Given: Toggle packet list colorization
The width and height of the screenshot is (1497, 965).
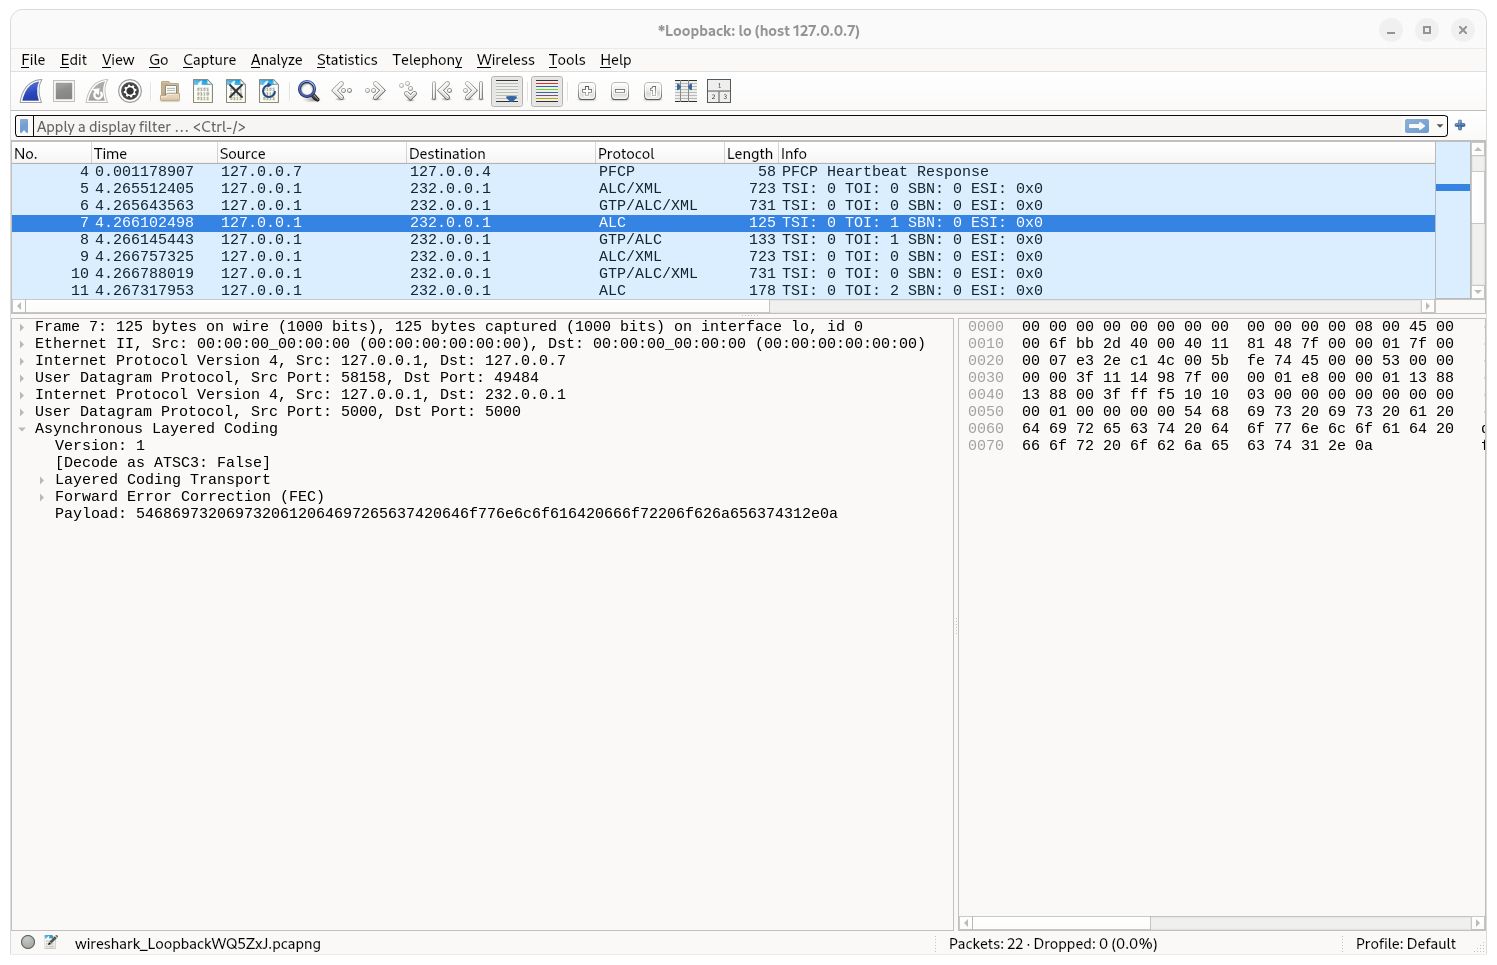Looking at the screenshot, I should [x=546, y=91].
